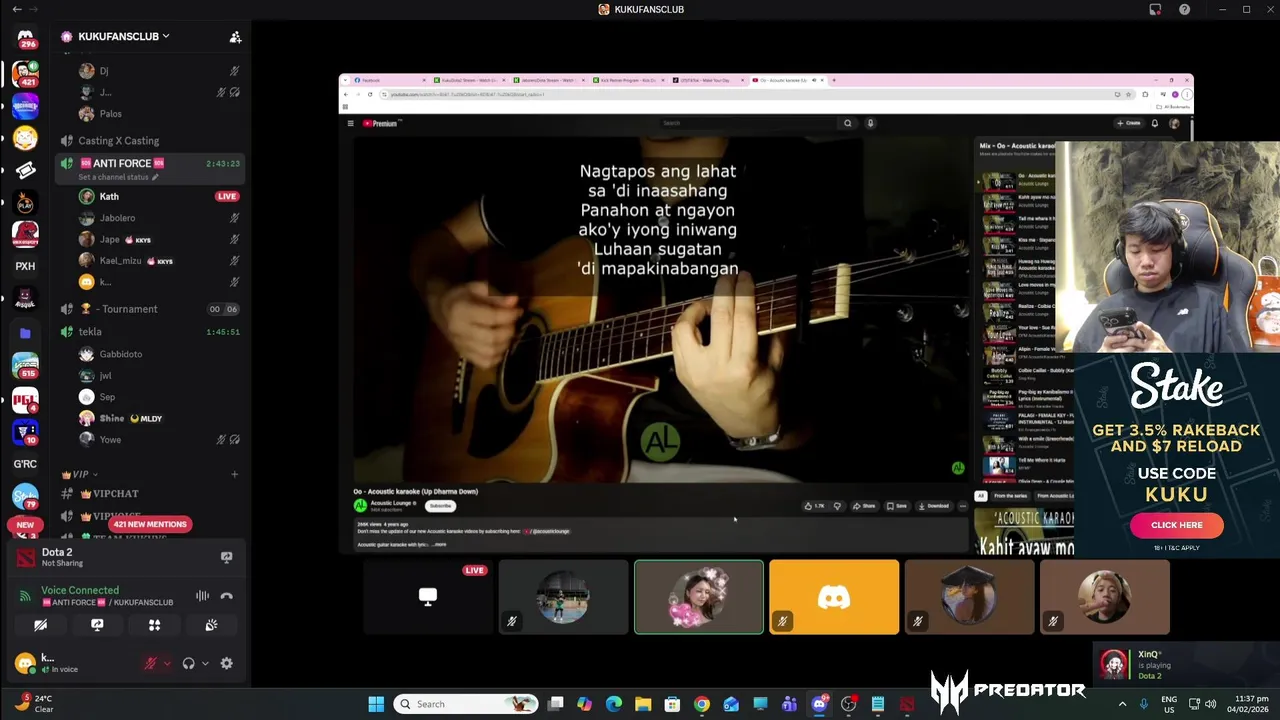This screenshot has height=720, width=1280.
Task: Stream Dota 2 using the Not Sharing screen icon
Action: pyautogui.click(x=226, y=557)
